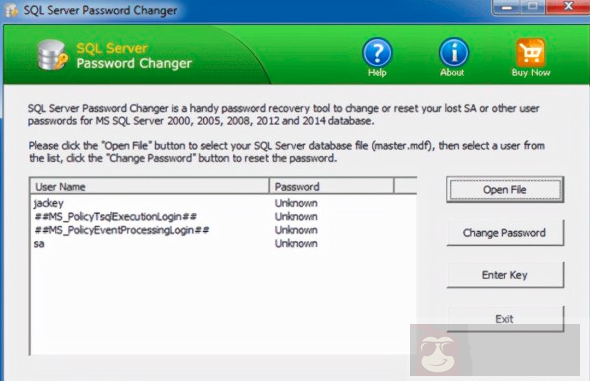590x381 pixels.
Task: Click the Password column header
Action: click(x=331, y=186)
